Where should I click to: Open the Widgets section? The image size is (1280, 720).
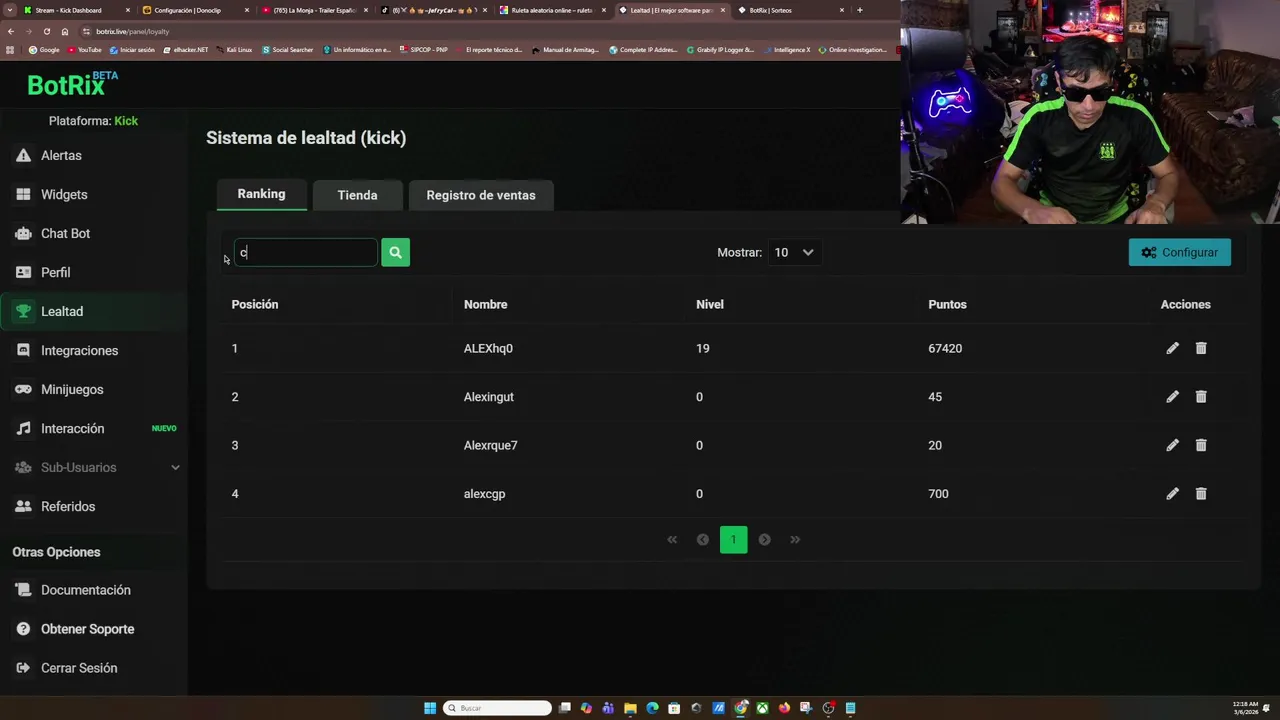(x=64, y=195)
